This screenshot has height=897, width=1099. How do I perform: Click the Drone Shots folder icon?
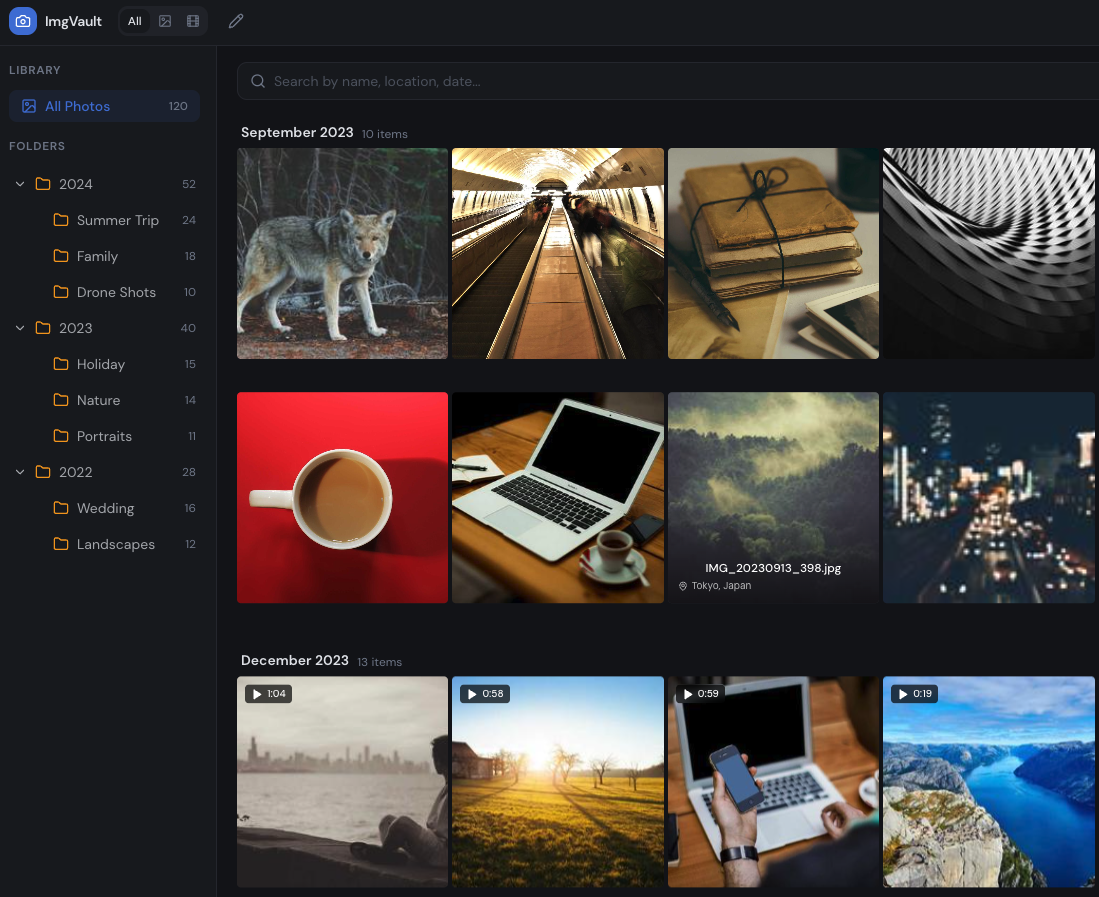click(x=61, y=292)
